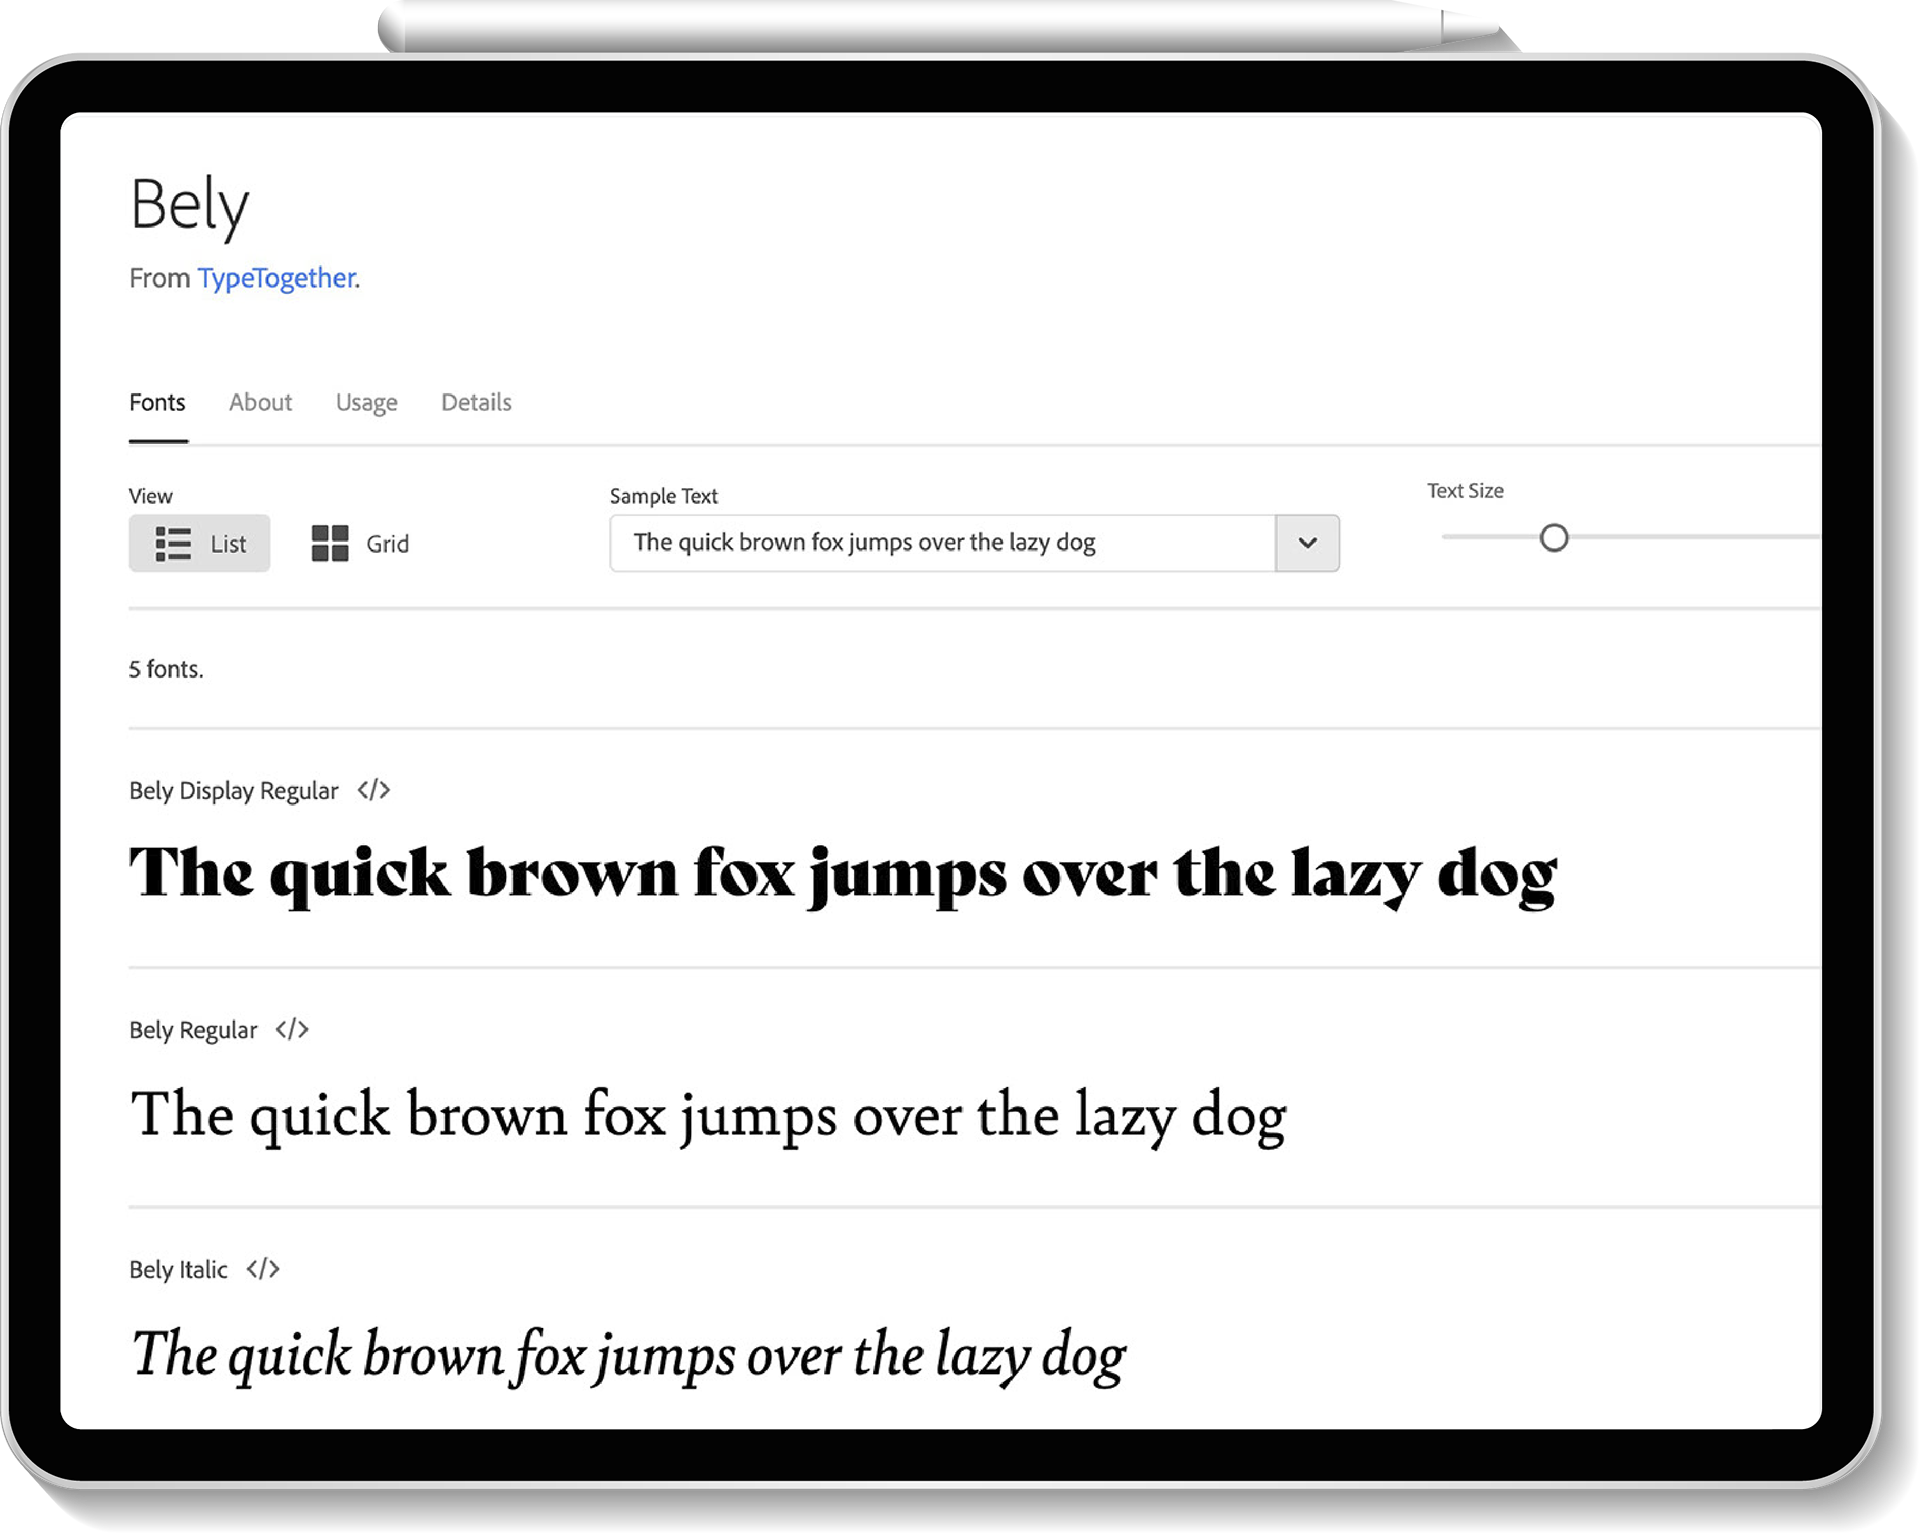
Task: Open embed code icon for Bely Regular
Action: click(x=292, y=1029)
